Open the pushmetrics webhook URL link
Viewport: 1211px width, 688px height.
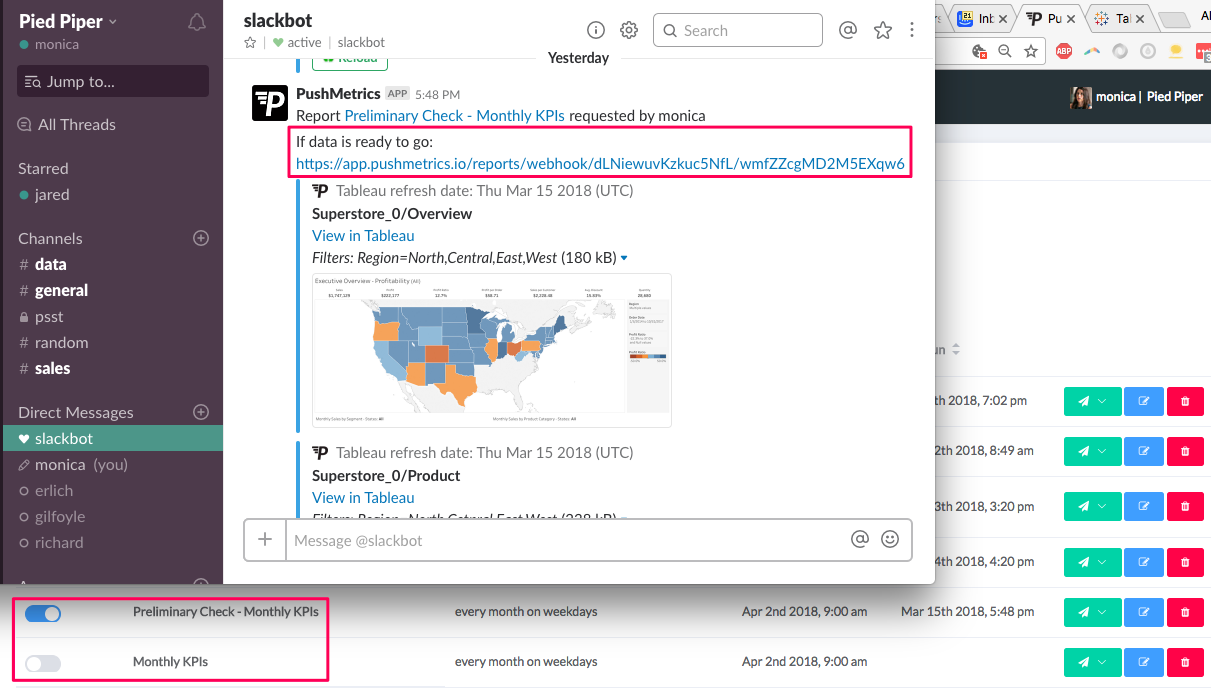[x=600, y=163]
